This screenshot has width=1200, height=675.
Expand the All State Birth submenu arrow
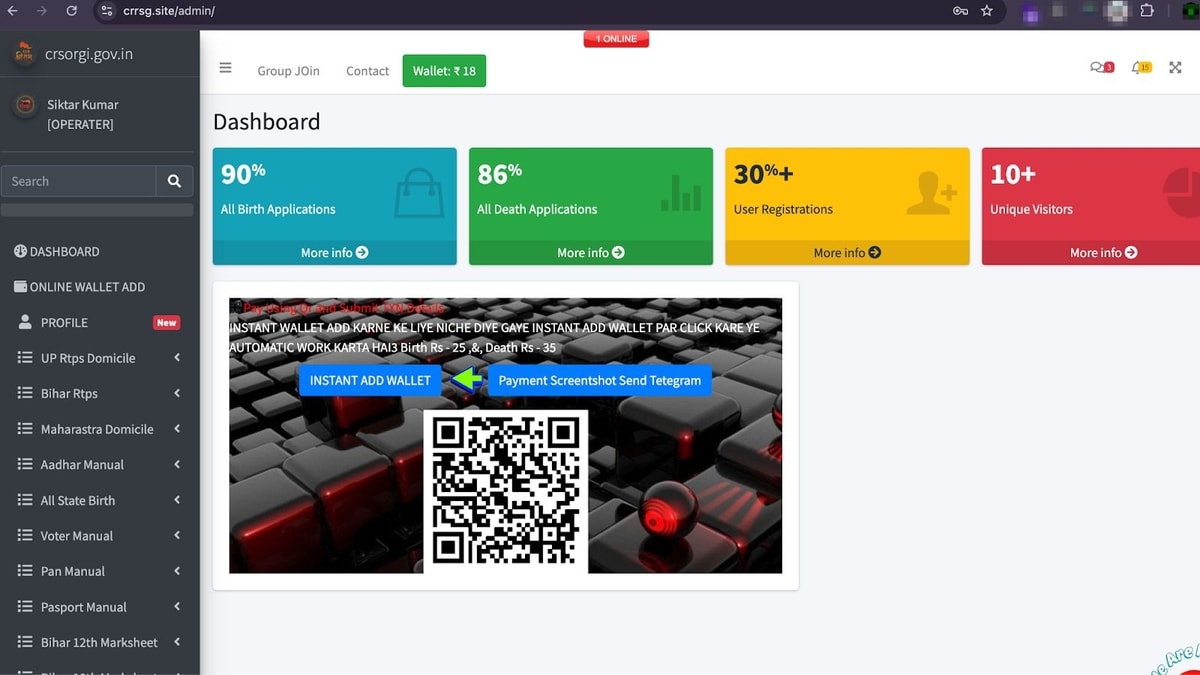pos(177,500)
